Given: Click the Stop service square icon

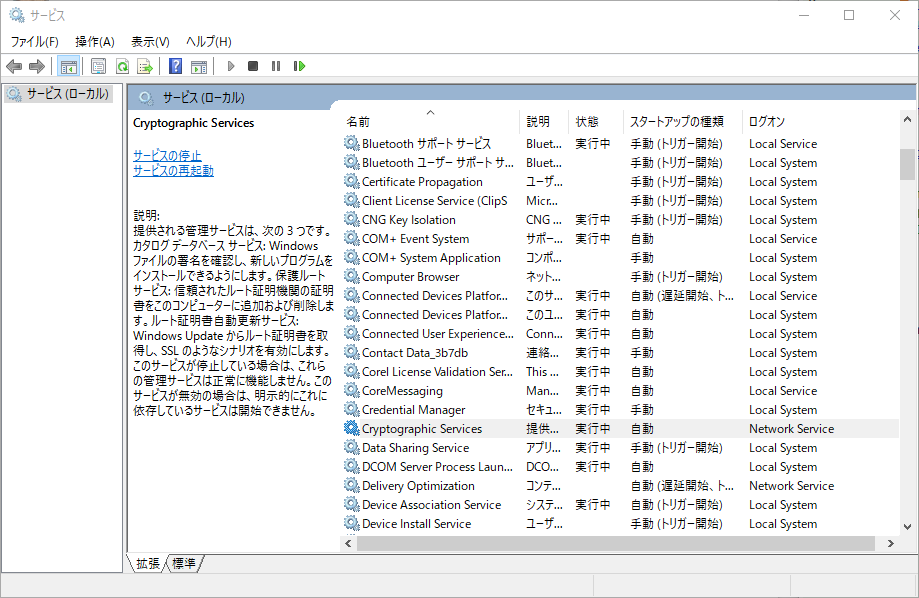Looking at the screenshot, I should pyautogui.click(x=253, y=66).
